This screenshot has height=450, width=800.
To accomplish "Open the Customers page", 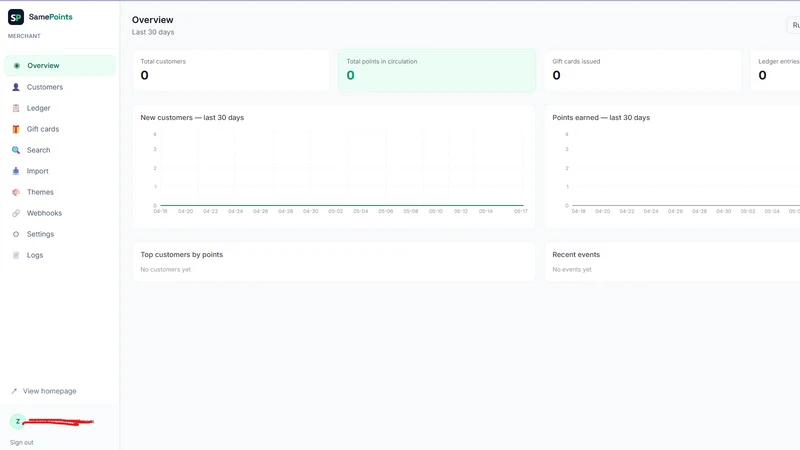I will click(x=60, y=87).
